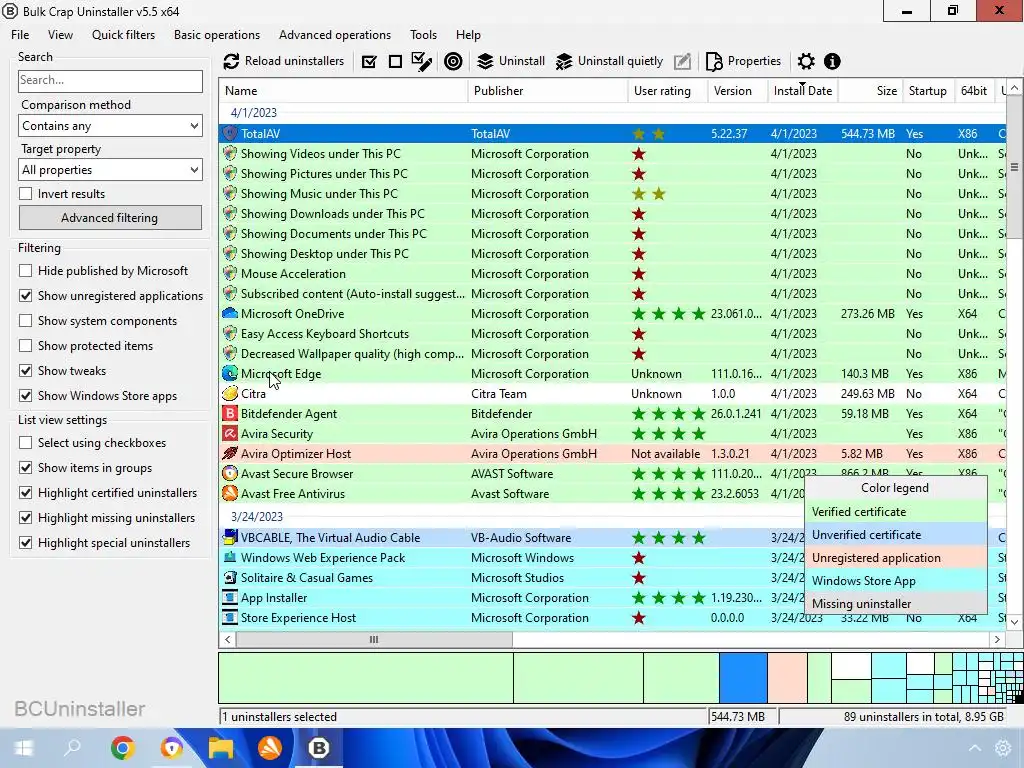Viewport: 1024px width, 768px height.
Task: Click the Microsoft OneDrive cloud icon
Action: pos(230,313)
